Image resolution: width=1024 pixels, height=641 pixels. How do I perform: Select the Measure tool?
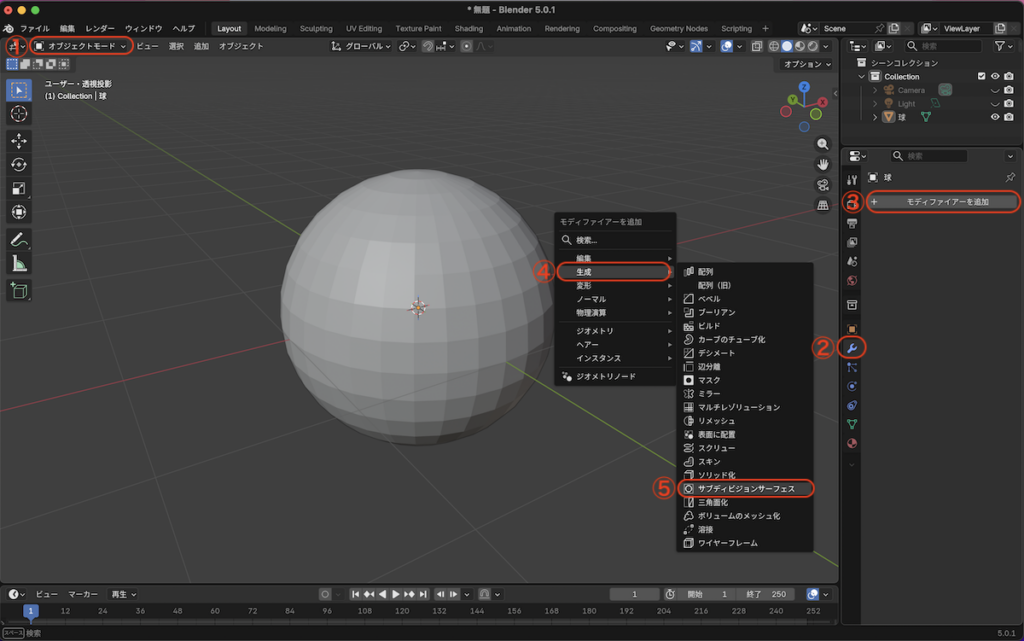coord(19,264)
